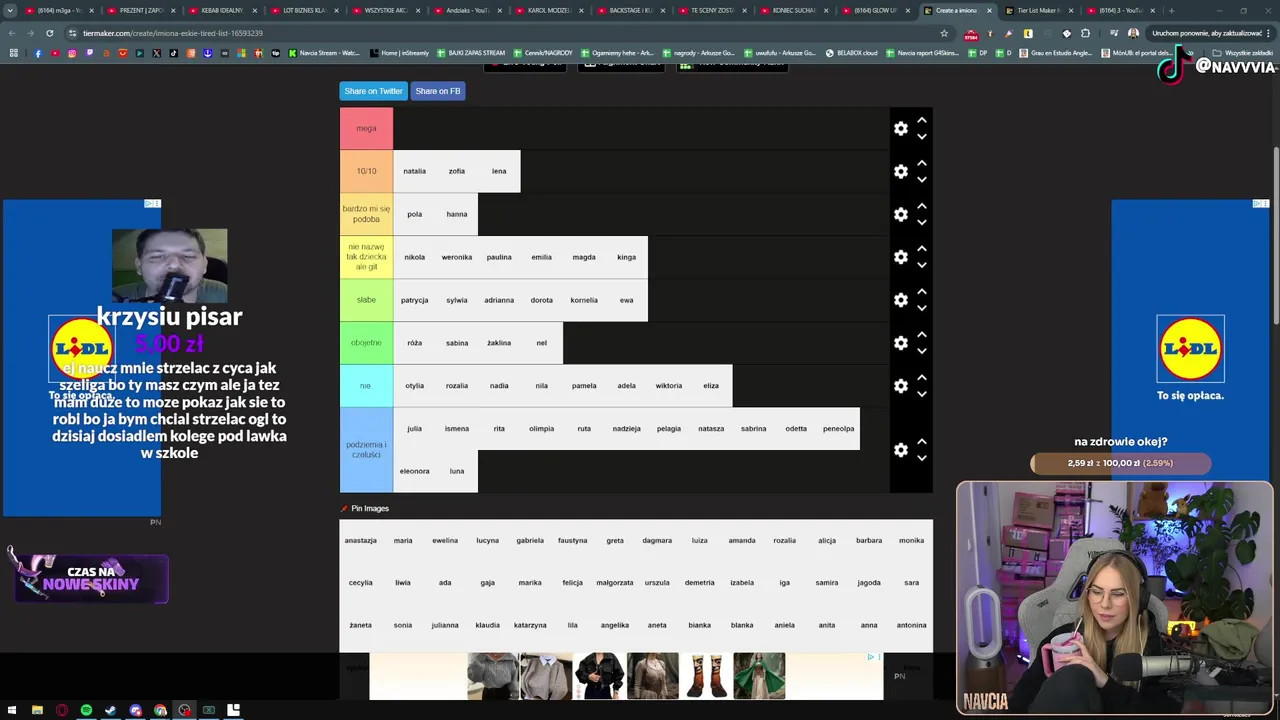Open settings gear for the słabe tier
1280x720 pixels.
(x=901, y=300)
